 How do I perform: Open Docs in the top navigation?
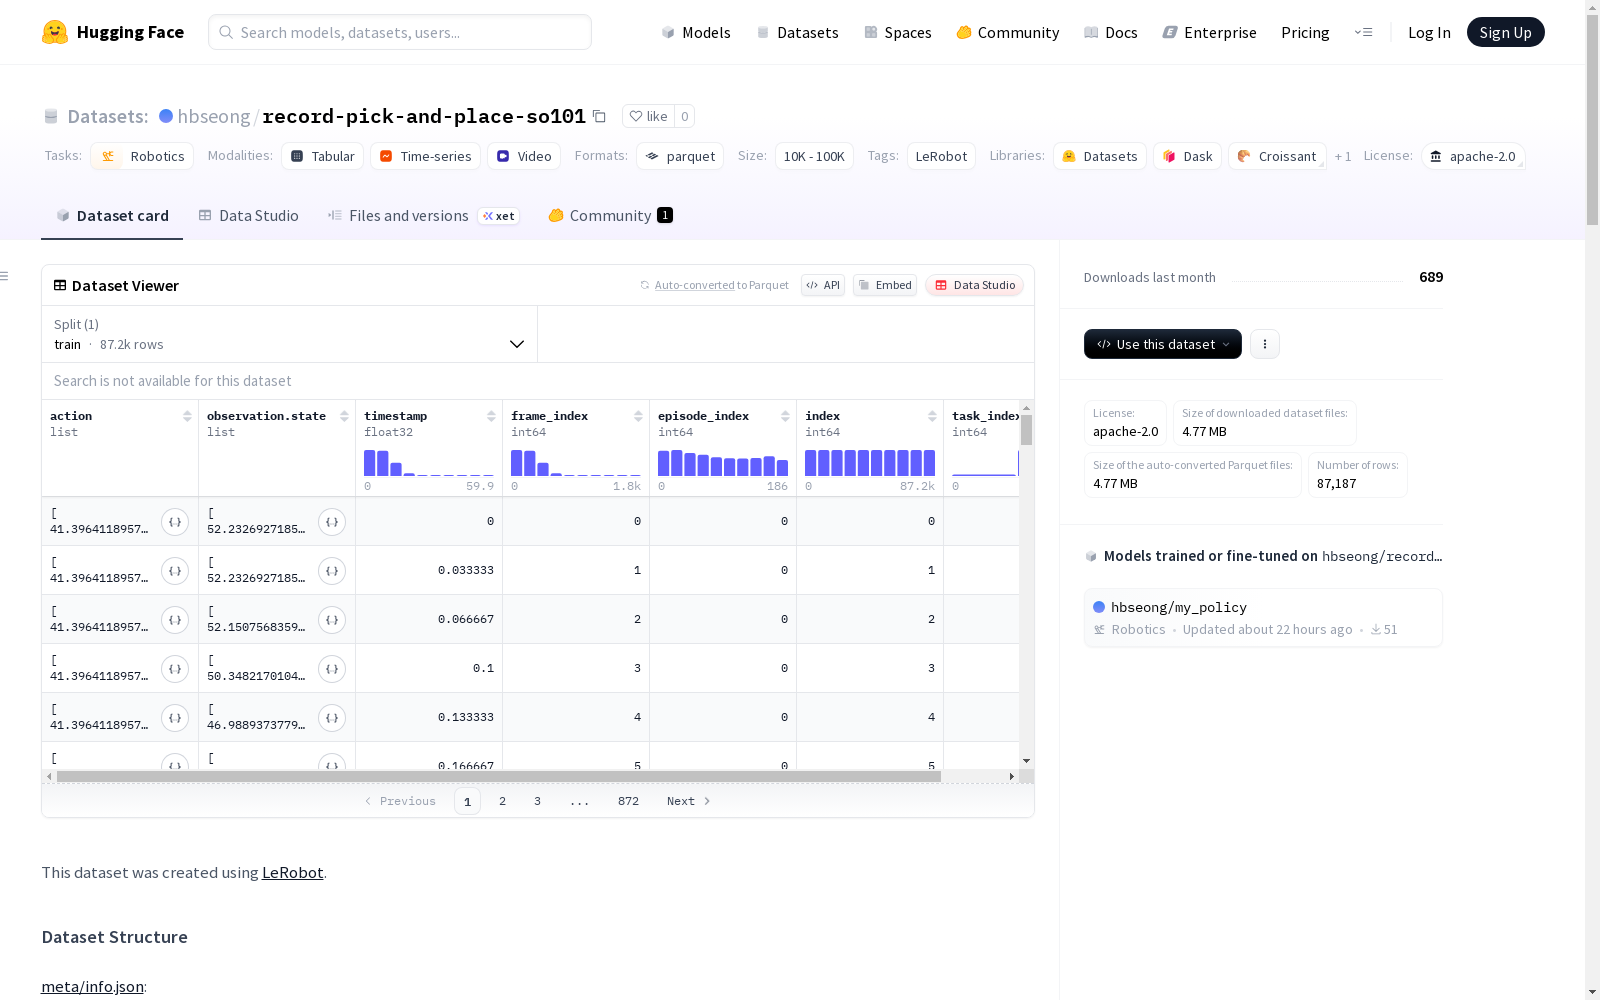pos(1111,32)
